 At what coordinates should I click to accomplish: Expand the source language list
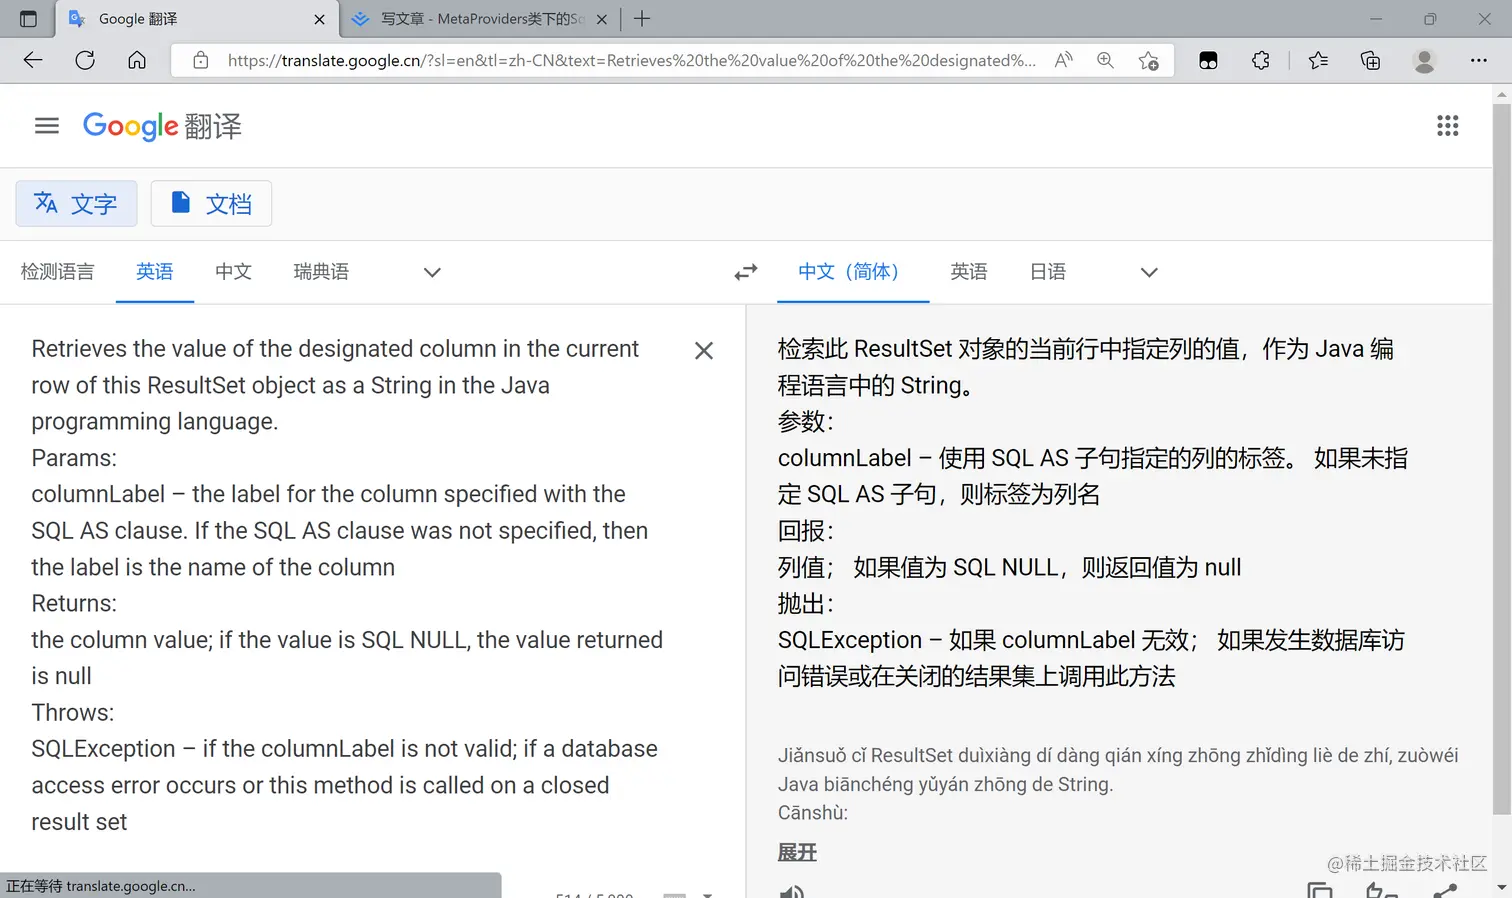click(432, 272)
